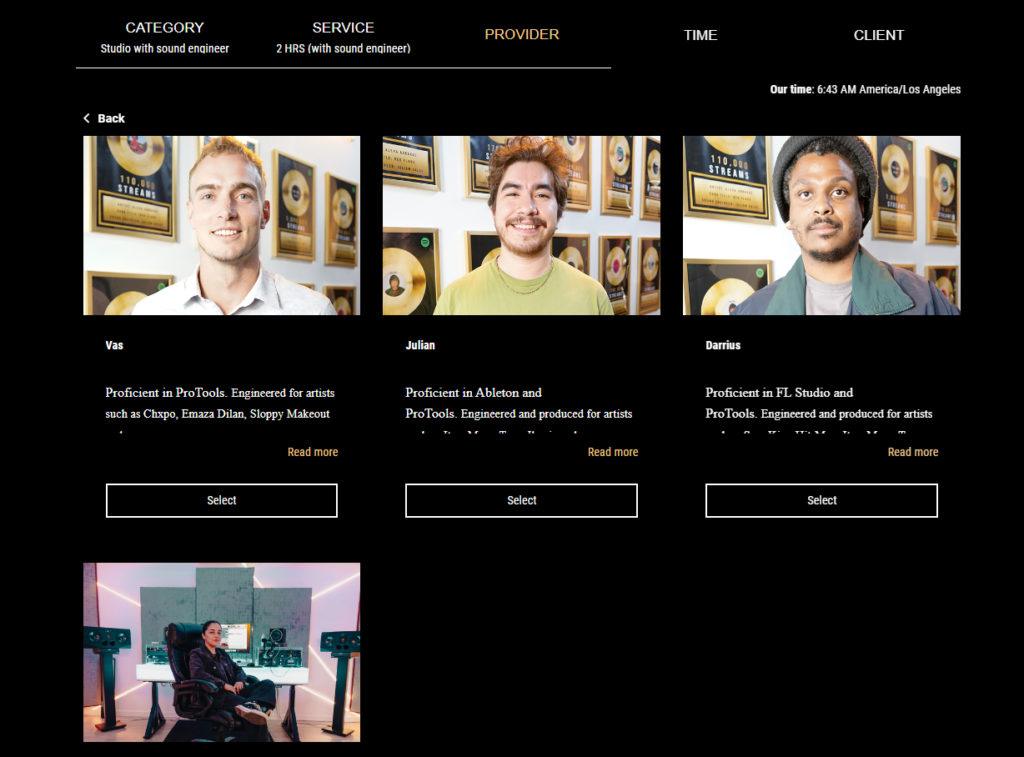This screenshot has width=1024, height=757.
Task: Expand Julian's description via Read more
Action: tap(613, 452)
